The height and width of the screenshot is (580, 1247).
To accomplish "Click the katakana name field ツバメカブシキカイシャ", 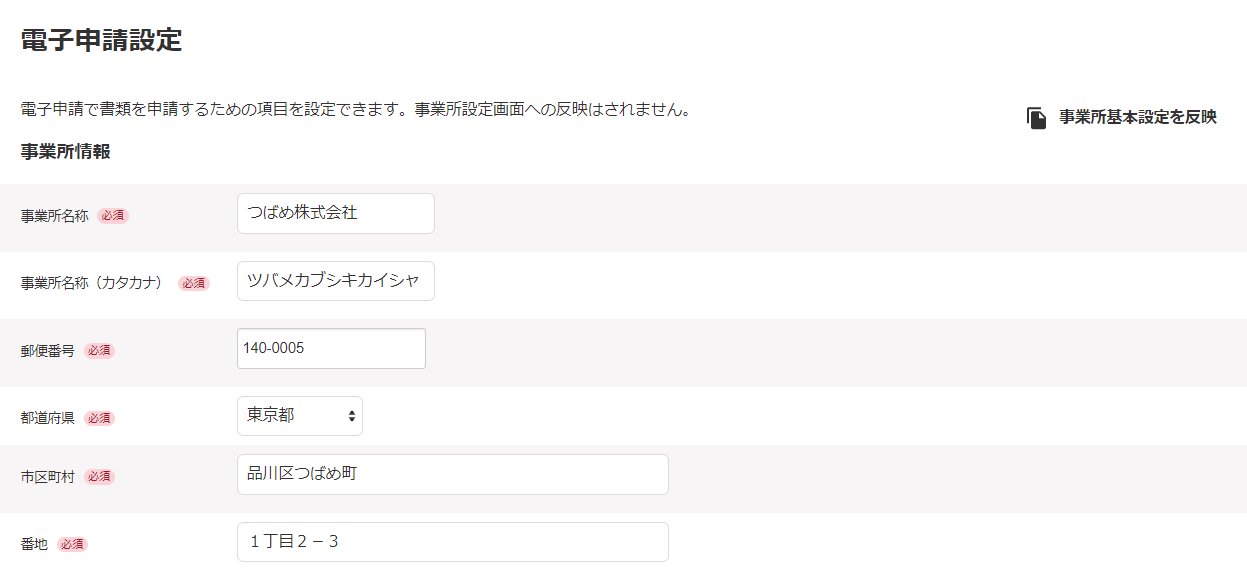I will (x=335, y=281).
